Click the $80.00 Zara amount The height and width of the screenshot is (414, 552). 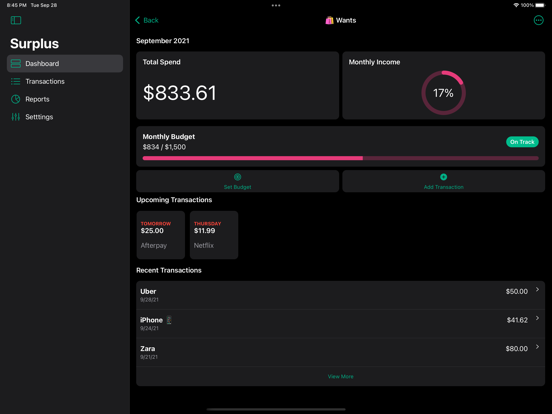517,349
